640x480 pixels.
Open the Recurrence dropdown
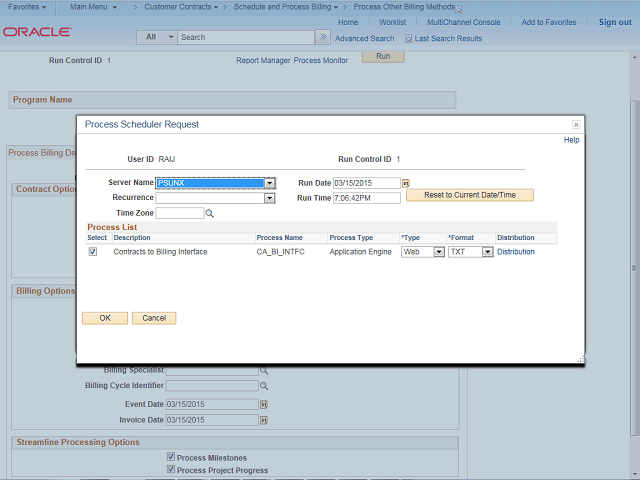(x=269, y=198)
